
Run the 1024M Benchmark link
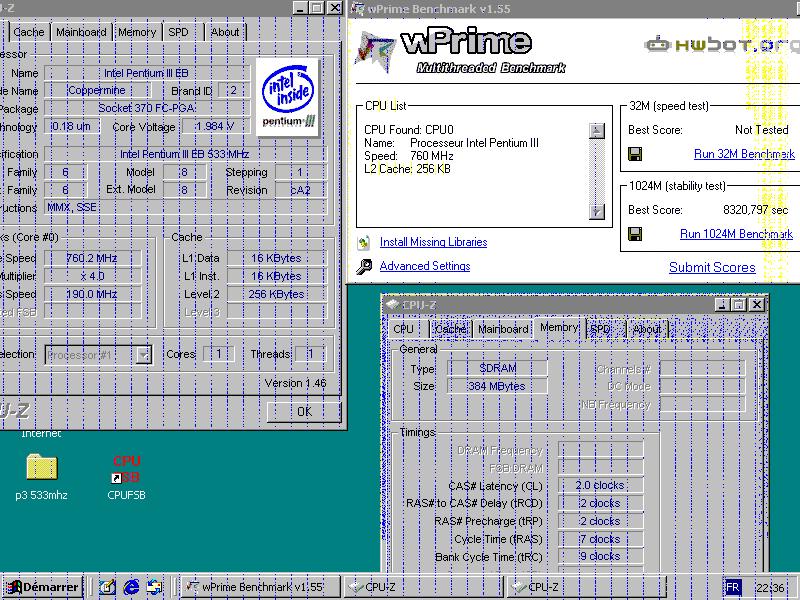click(x=736, y=234)
